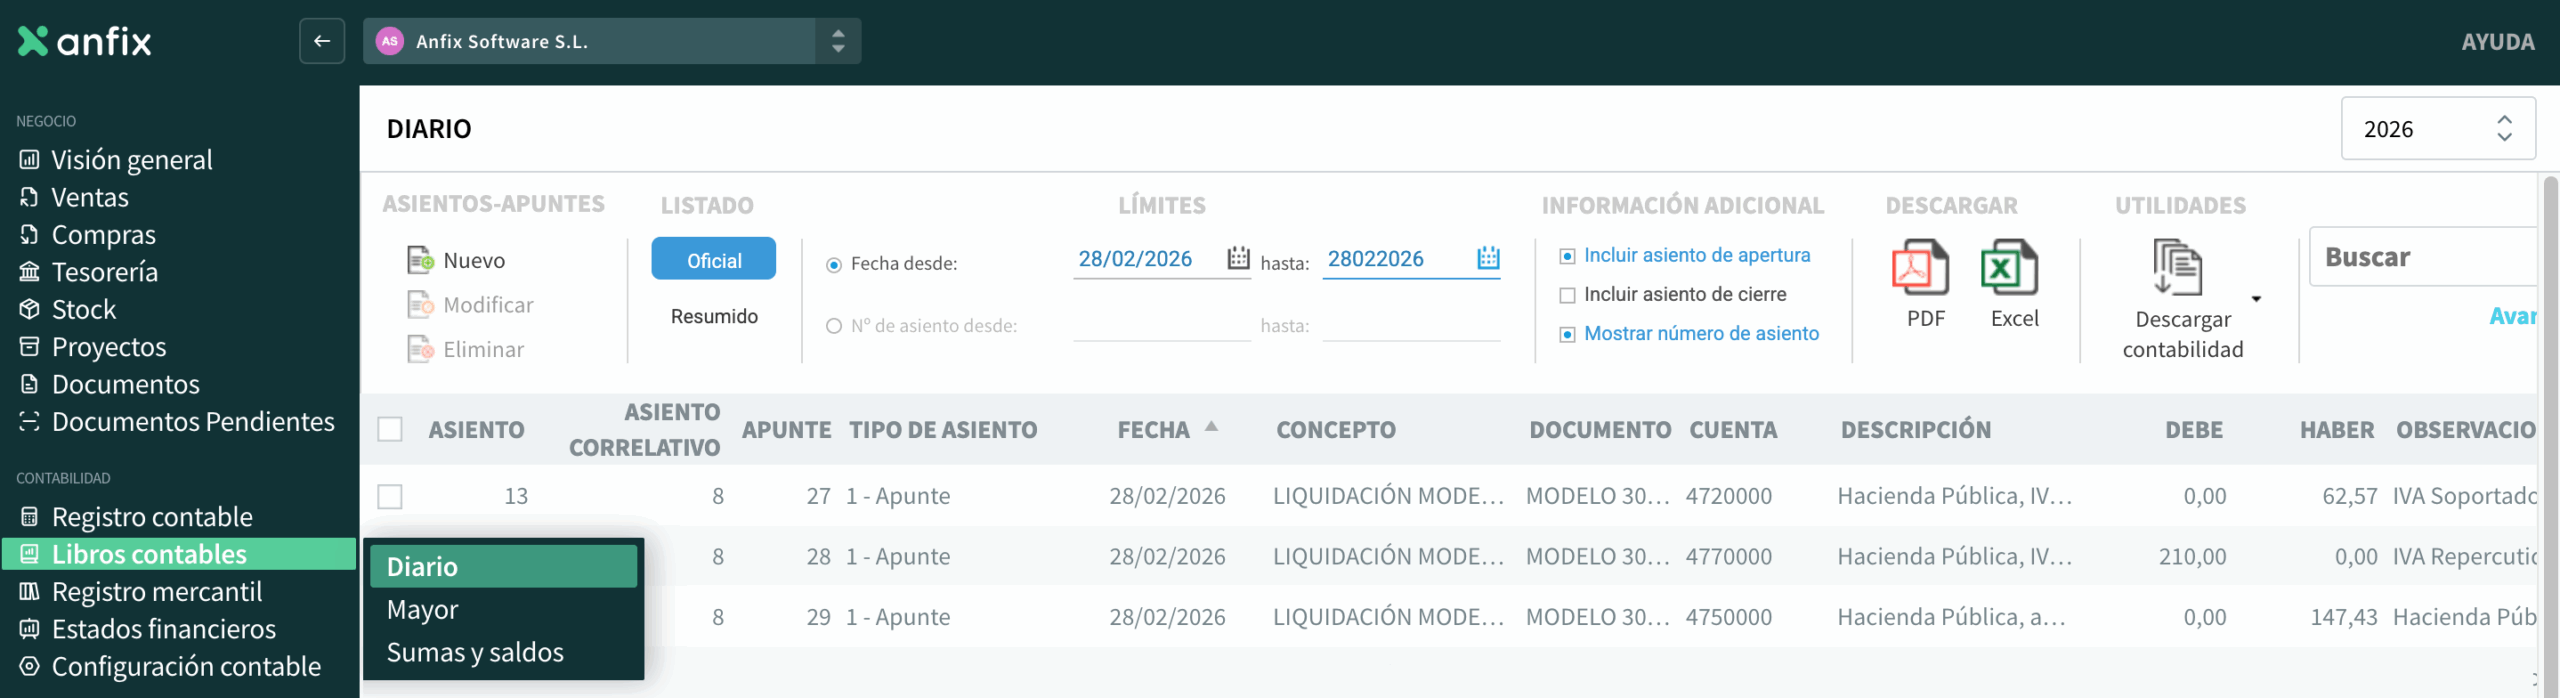The height and width of the screenshot is (698, 2560).
Task: Tick the checkbox for asiento 13 row
Action: [x=390, y=496]
